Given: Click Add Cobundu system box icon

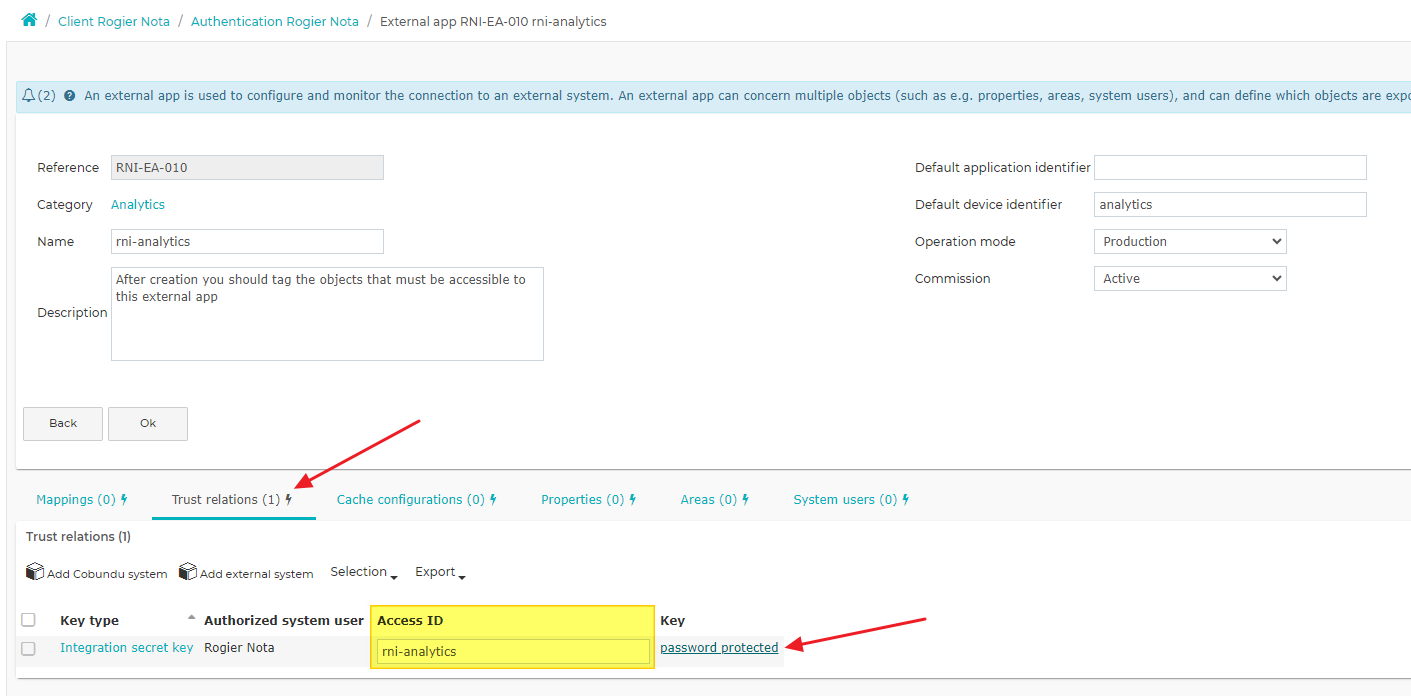Looking at the screenshot, I should point(35,572).
